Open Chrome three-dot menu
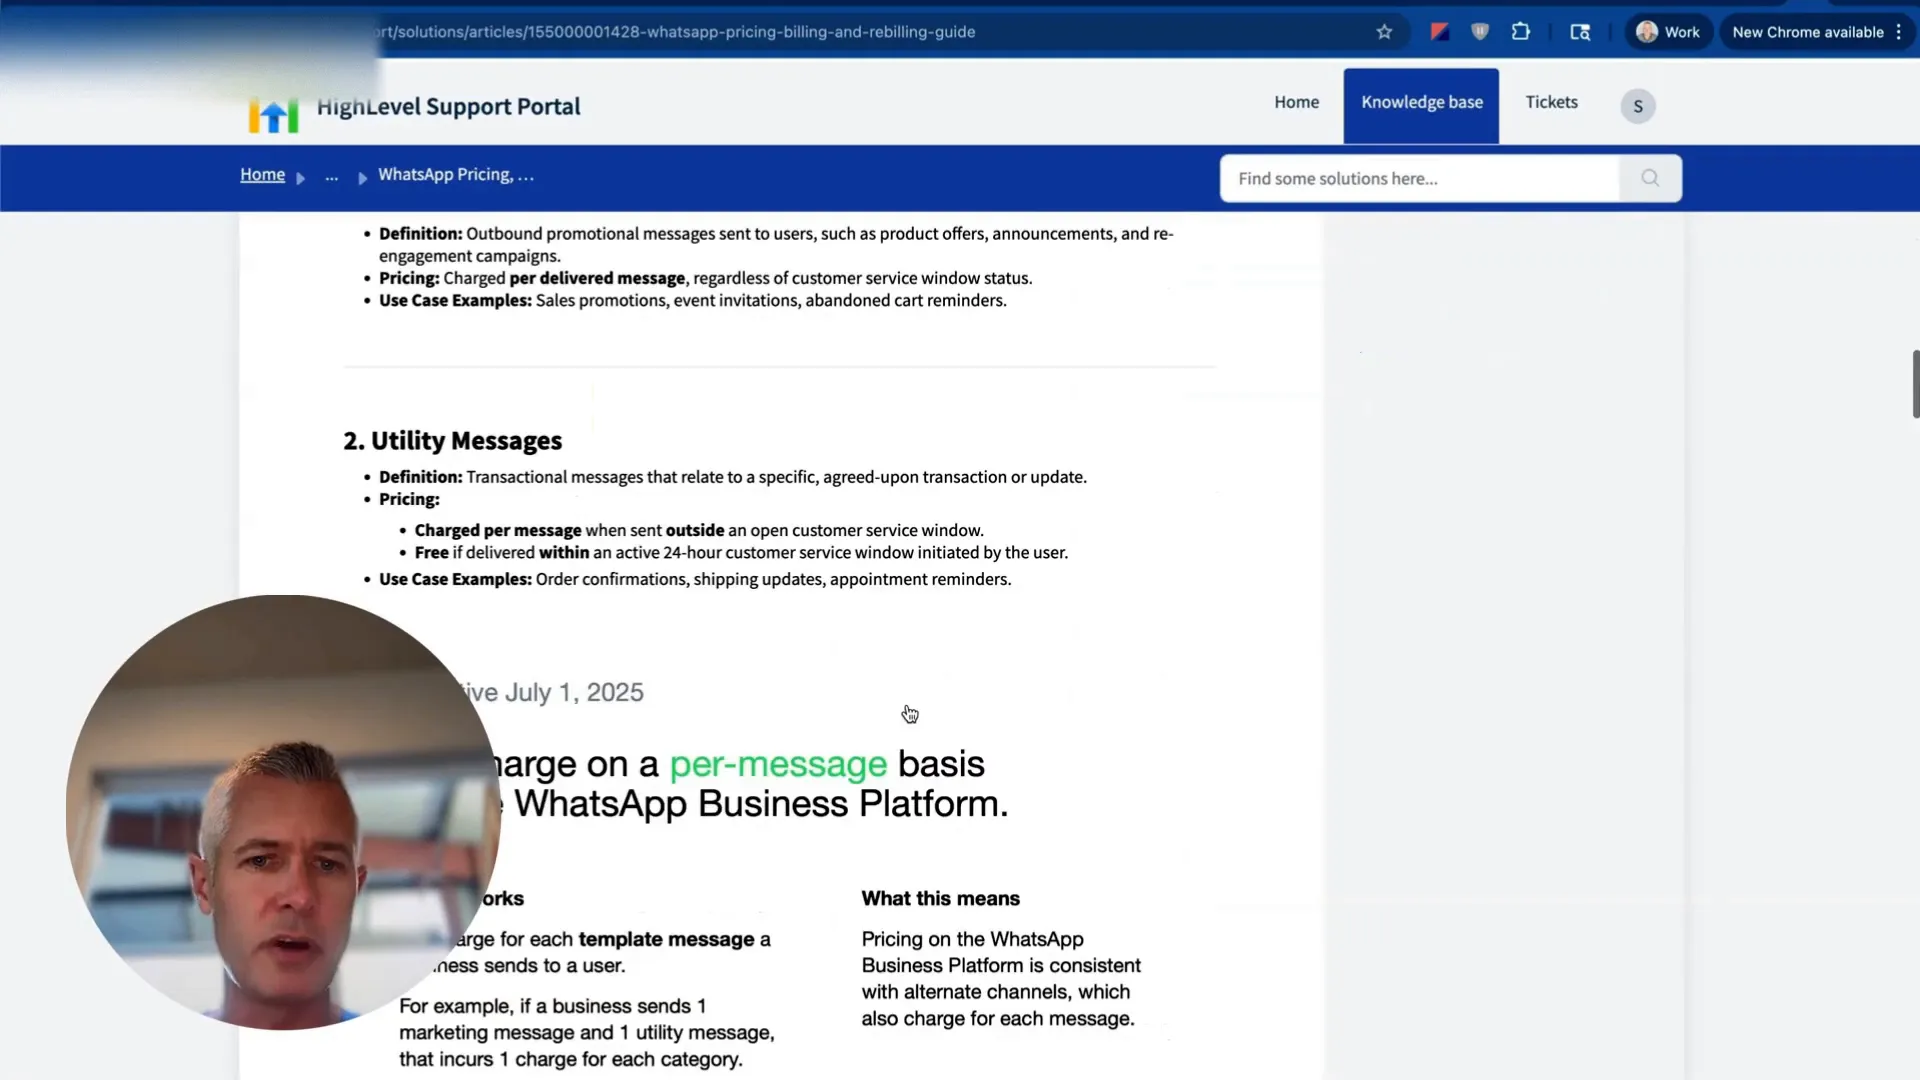Screen dimensions: 1920x1080 [x=1898, y=32]
